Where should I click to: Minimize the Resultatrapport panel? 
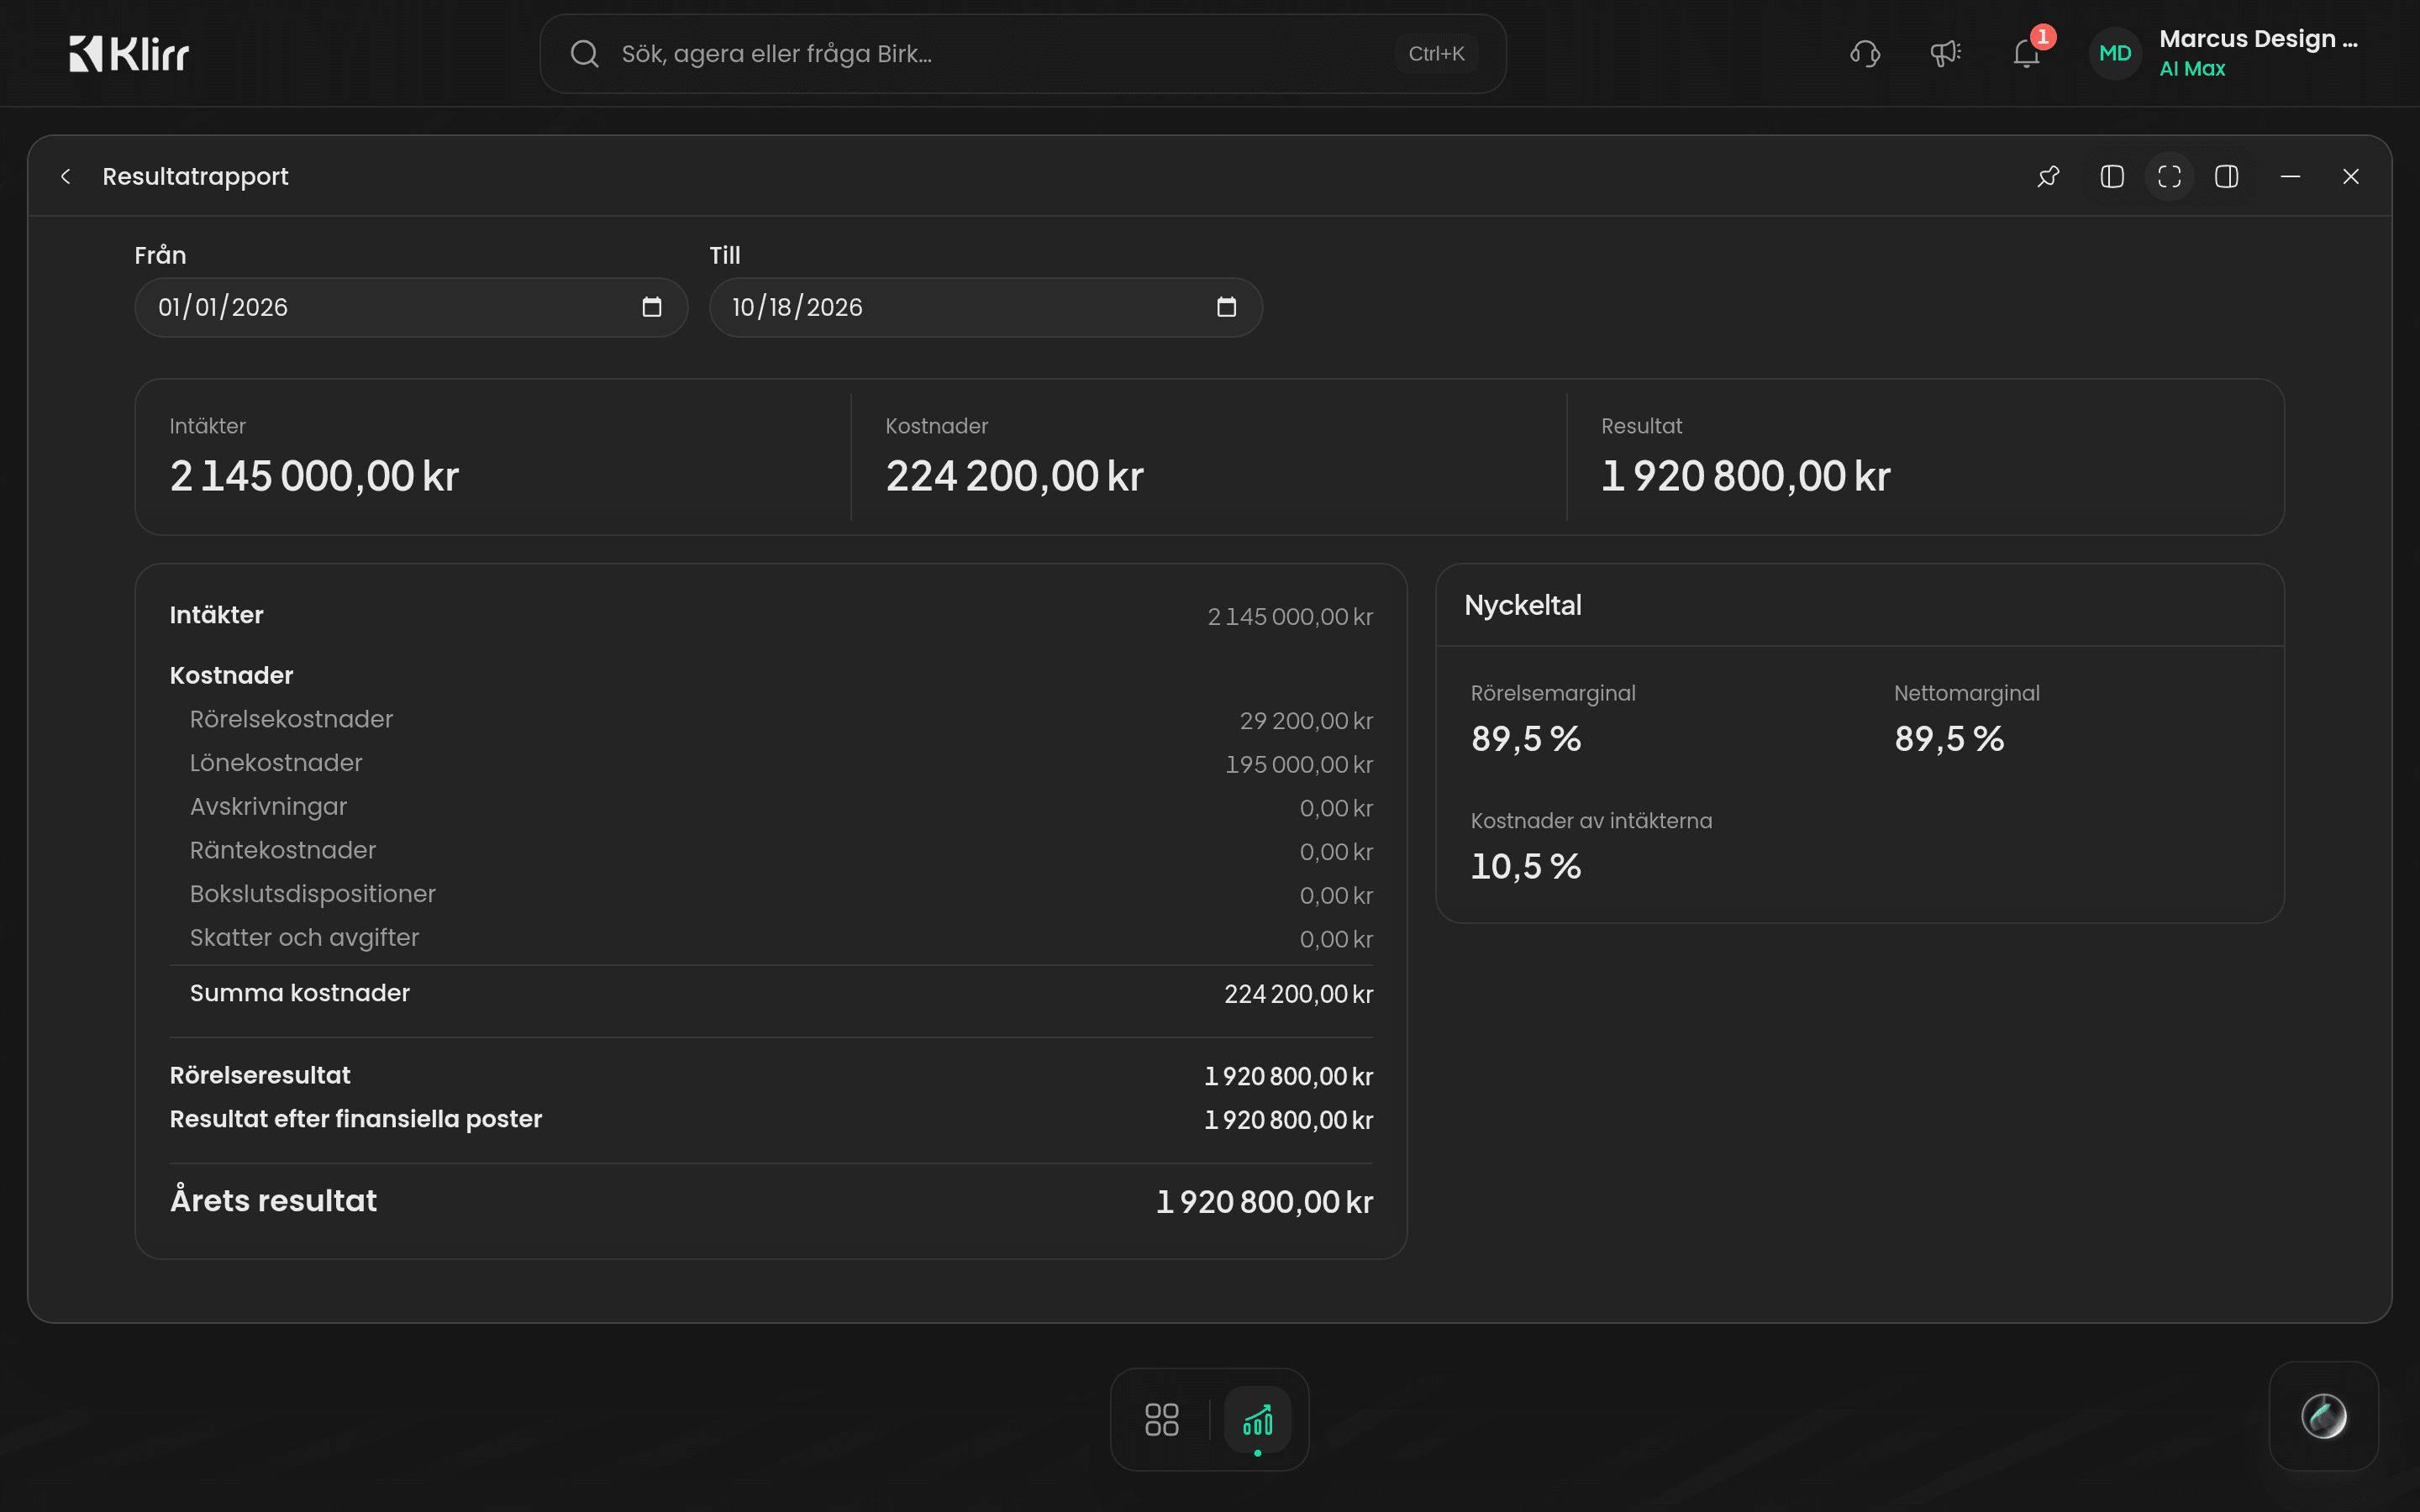click(2290, 177)
